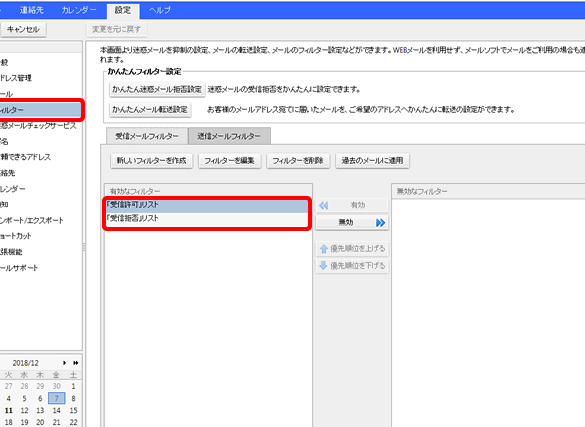This screenshot has width=585, height=427.
Task: Switch to 送信メールフィルター tab
Action: [229, 136]
